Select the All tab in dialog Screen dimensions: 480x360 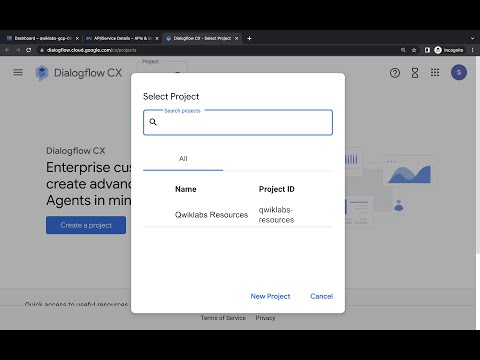click(x=183, y=159)
